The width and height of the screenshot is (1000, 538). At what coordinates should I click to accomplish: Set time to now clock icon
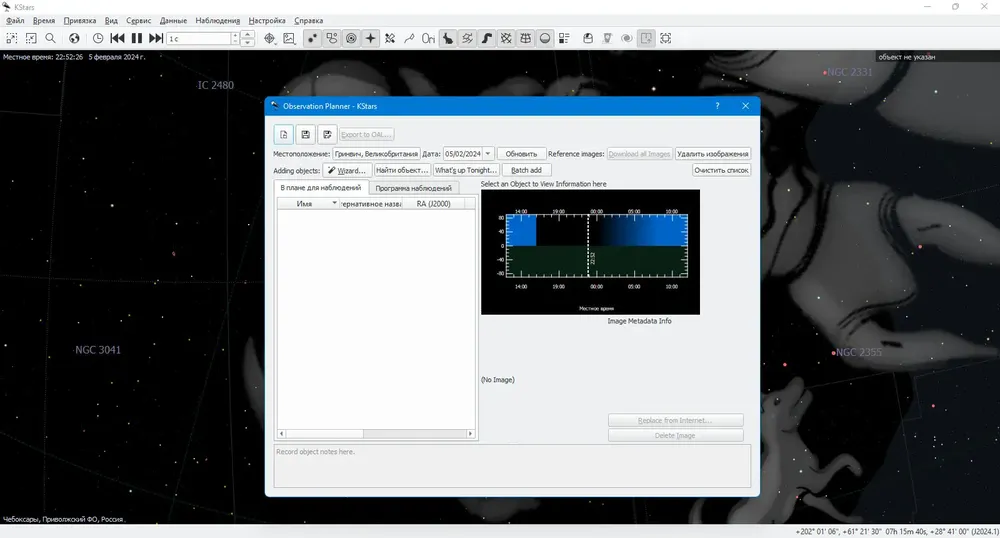tap(98, 38)
